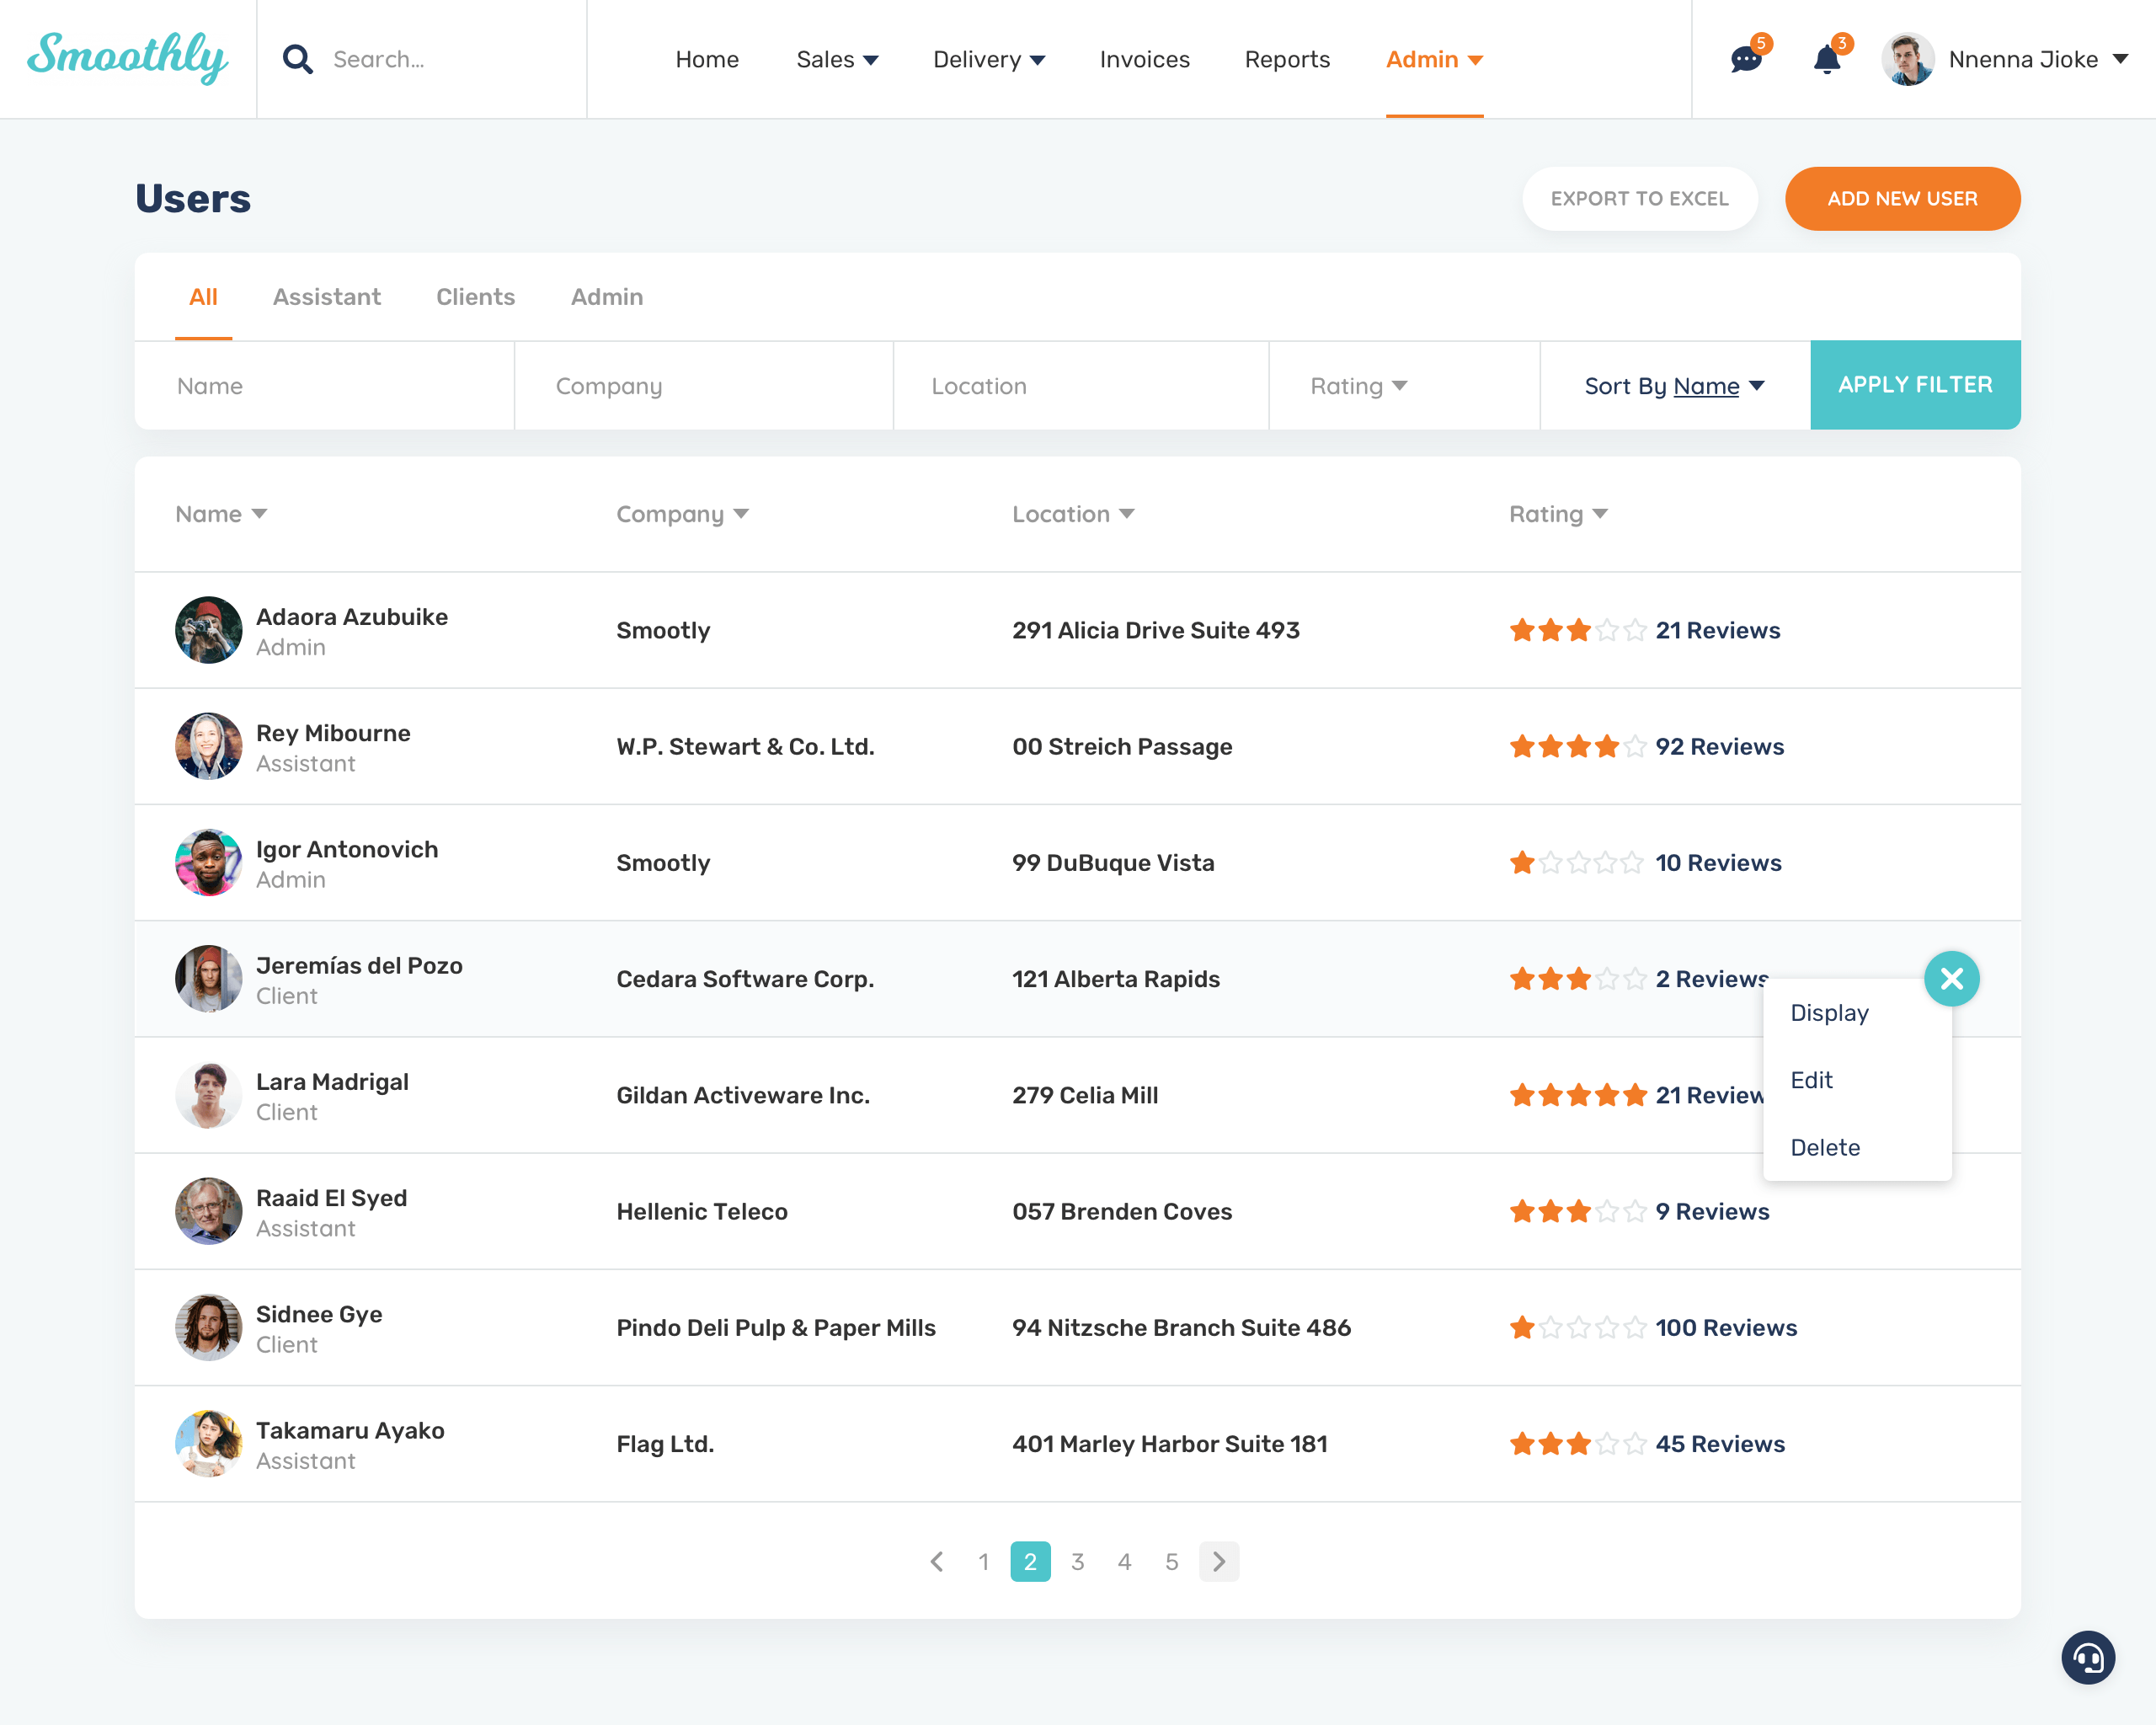Image resolution: width=2156 pixels, height=1725 pixels.
Task: Open the Sort By Name dropdown
Action: pyautogui.click(x=1674, y=386)
